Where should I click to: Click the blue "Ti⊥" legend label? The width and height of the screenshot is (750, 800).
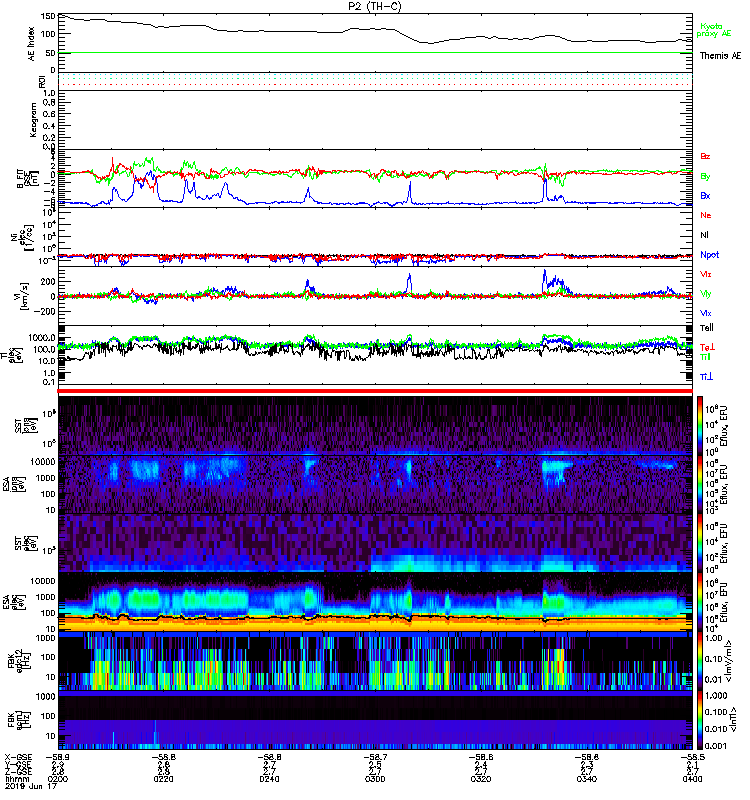tap(706, 377)
